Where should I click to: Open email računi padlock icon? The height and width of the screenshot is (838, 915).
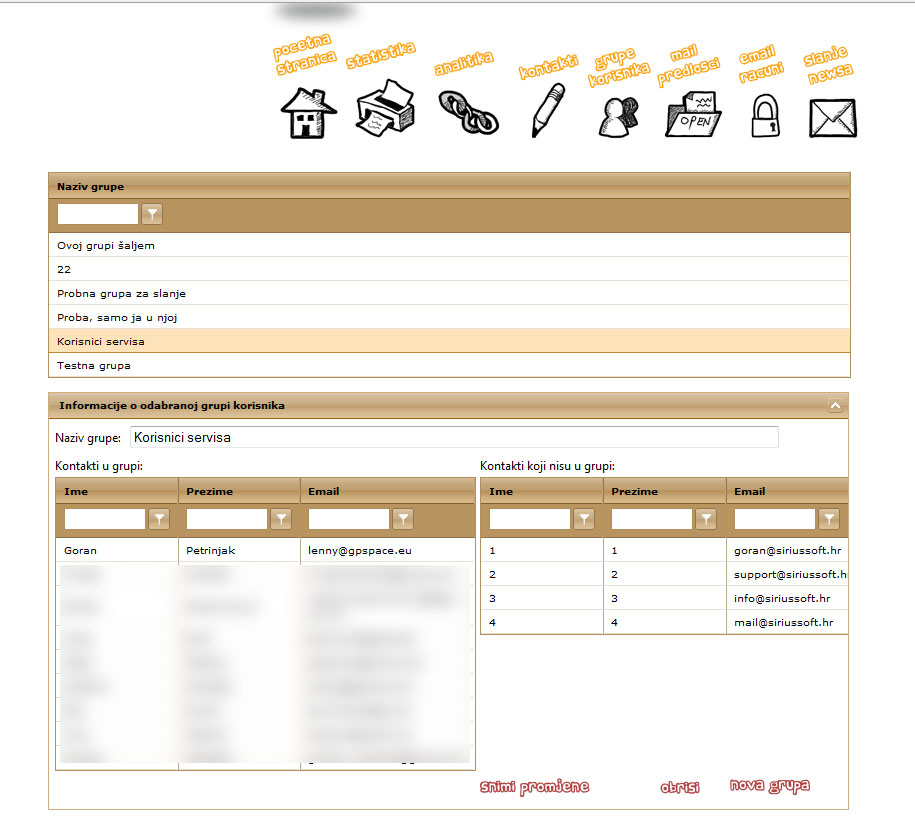click(765, 116)
